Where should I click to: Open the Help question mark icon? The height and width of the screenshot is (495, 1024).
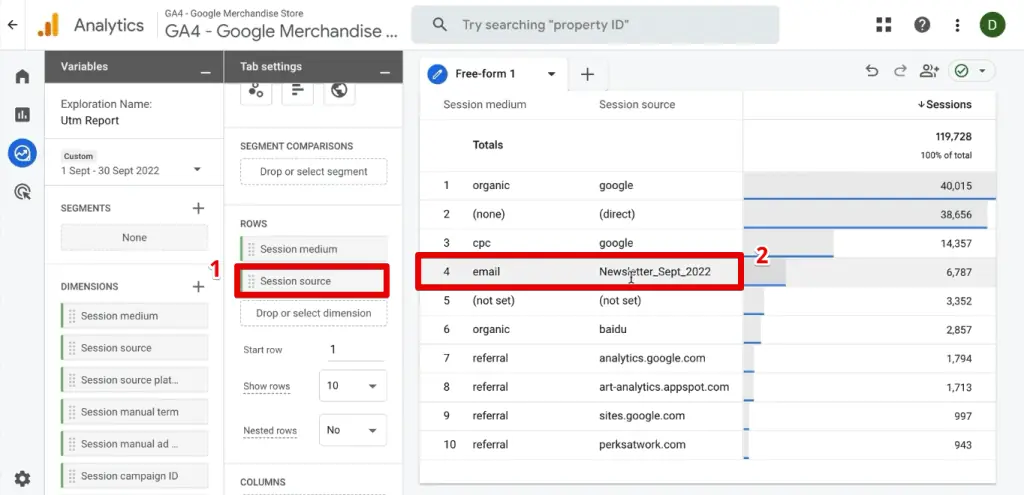(x=922, y=25)
